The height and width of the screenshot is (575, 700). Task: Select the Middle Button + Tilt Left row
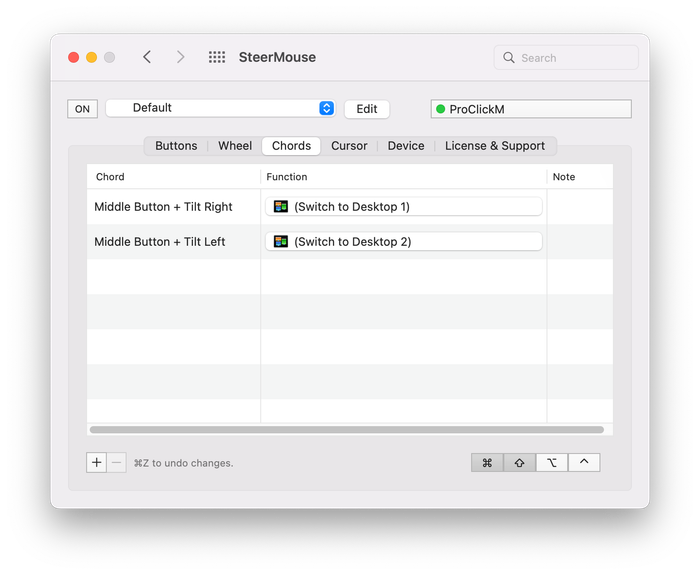coord(350,242)
